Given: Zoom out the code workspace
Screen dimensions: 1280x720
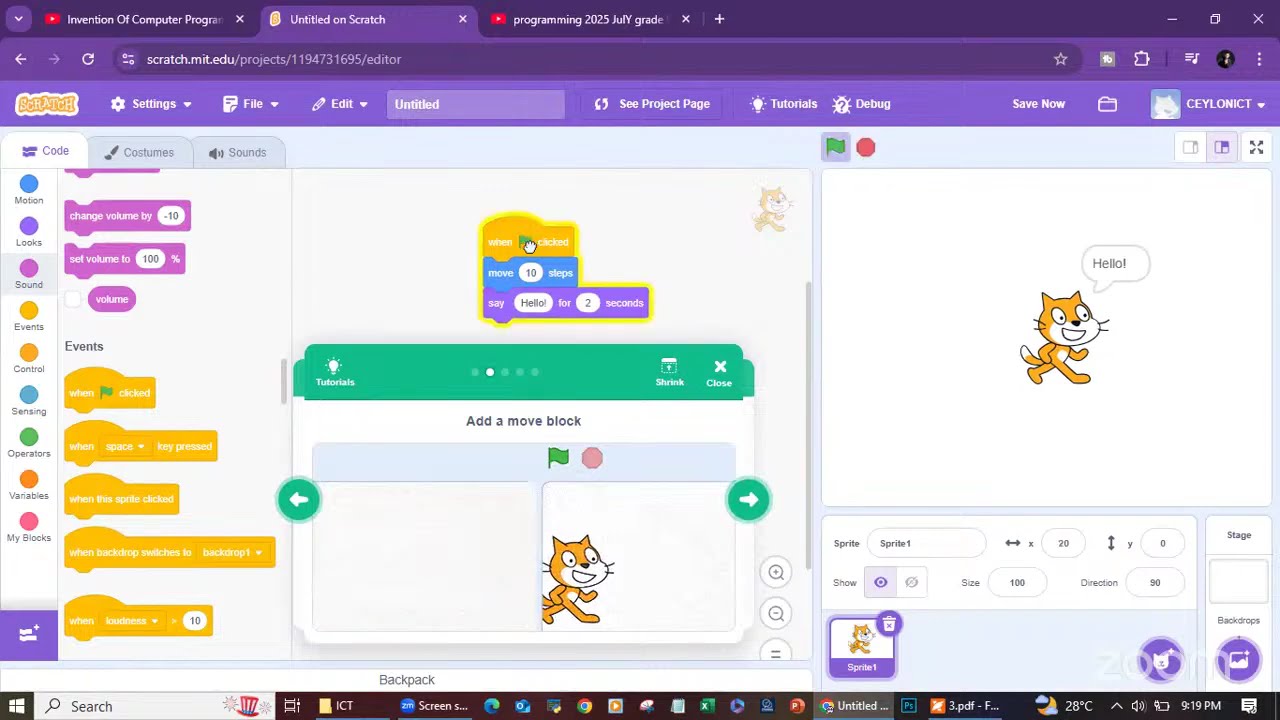Looking at the screenshot, I should point(776,614).
